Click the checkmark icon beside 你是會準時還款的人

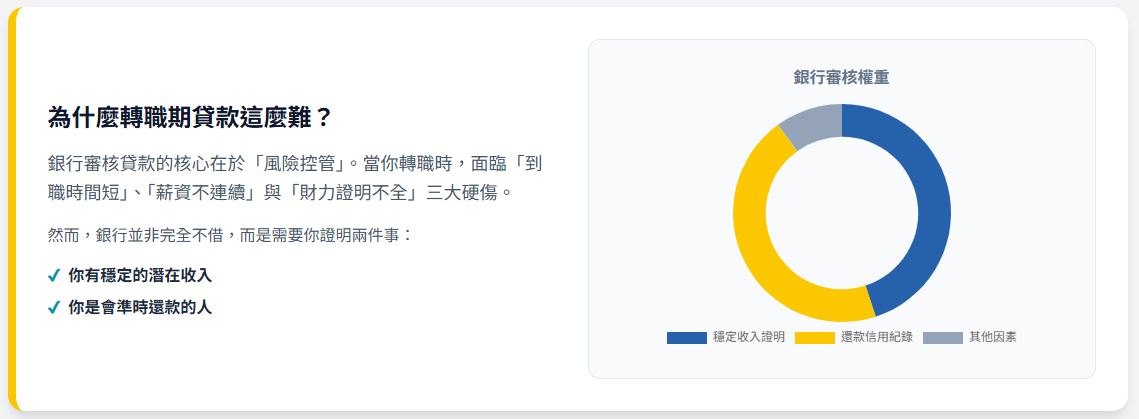pyautogui.click(x=54, y=307)
